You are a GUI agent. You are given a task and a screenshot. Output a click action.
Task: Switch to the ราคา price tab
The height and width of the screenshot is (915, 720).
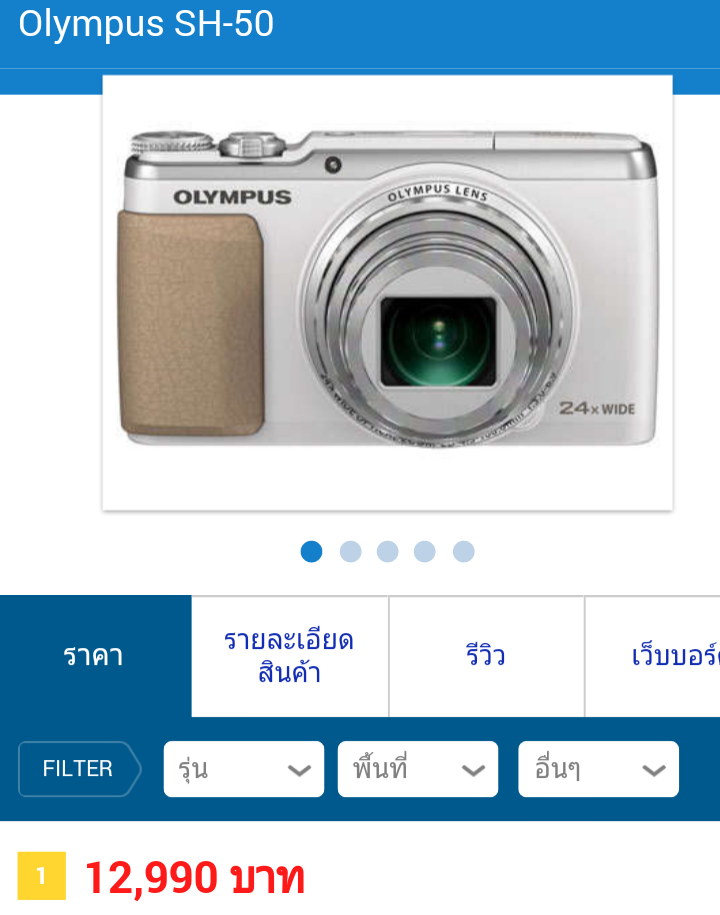click(96, 656)
